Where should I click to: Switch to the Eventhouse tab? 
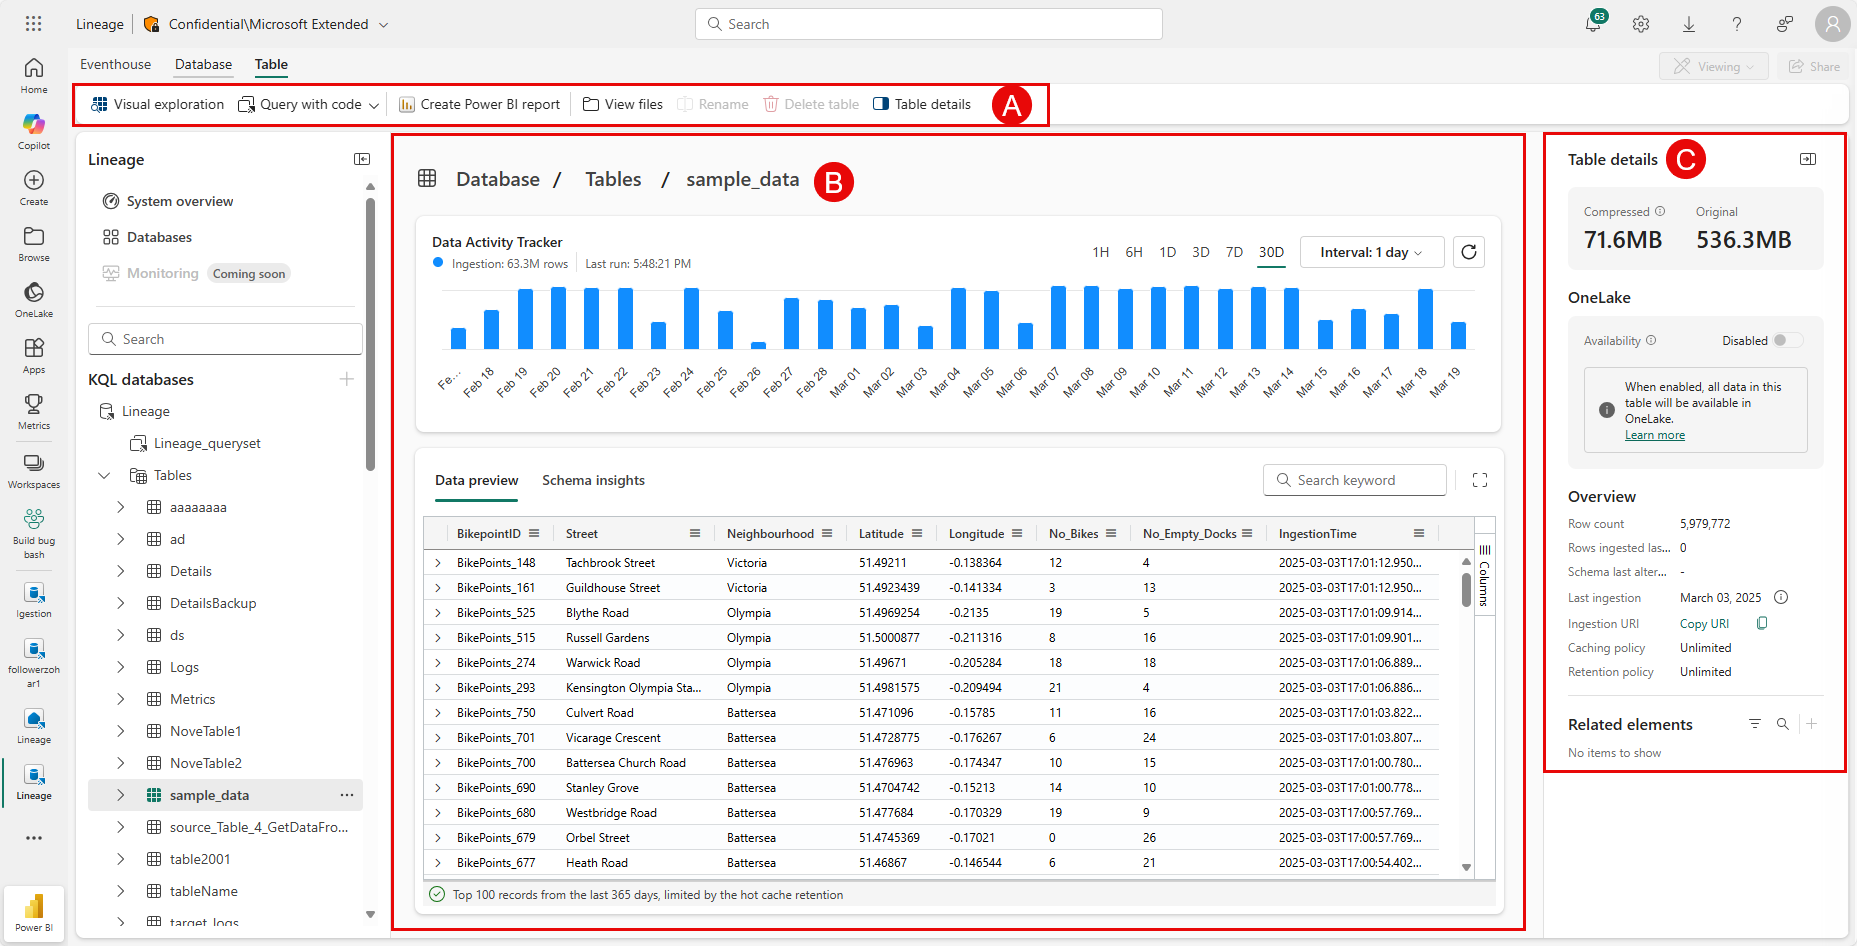(116, 64)
